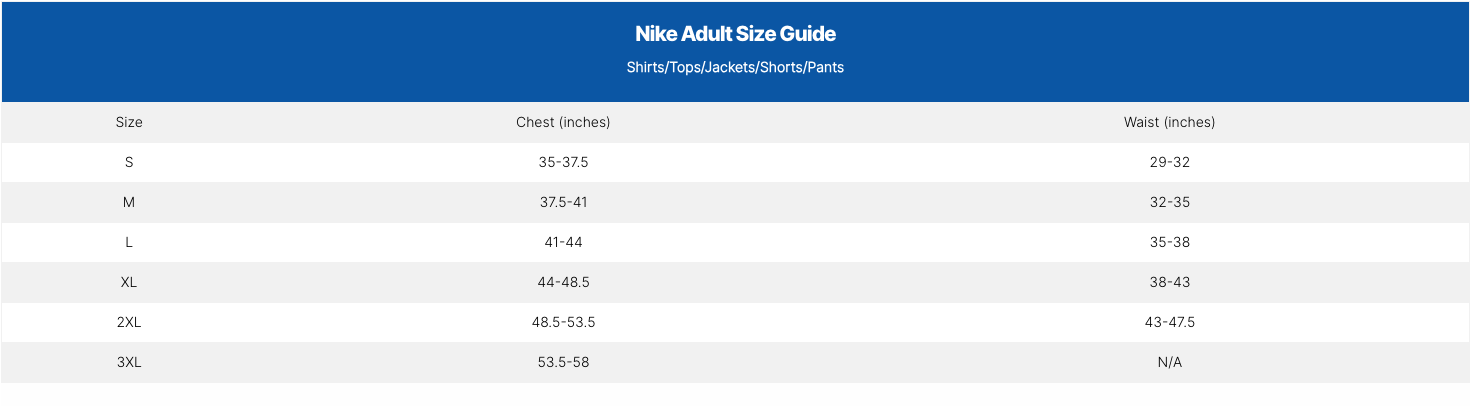This screenshot has width=1482, height=406.
Task: Click the S size row label
Action: tap(129, 162)
